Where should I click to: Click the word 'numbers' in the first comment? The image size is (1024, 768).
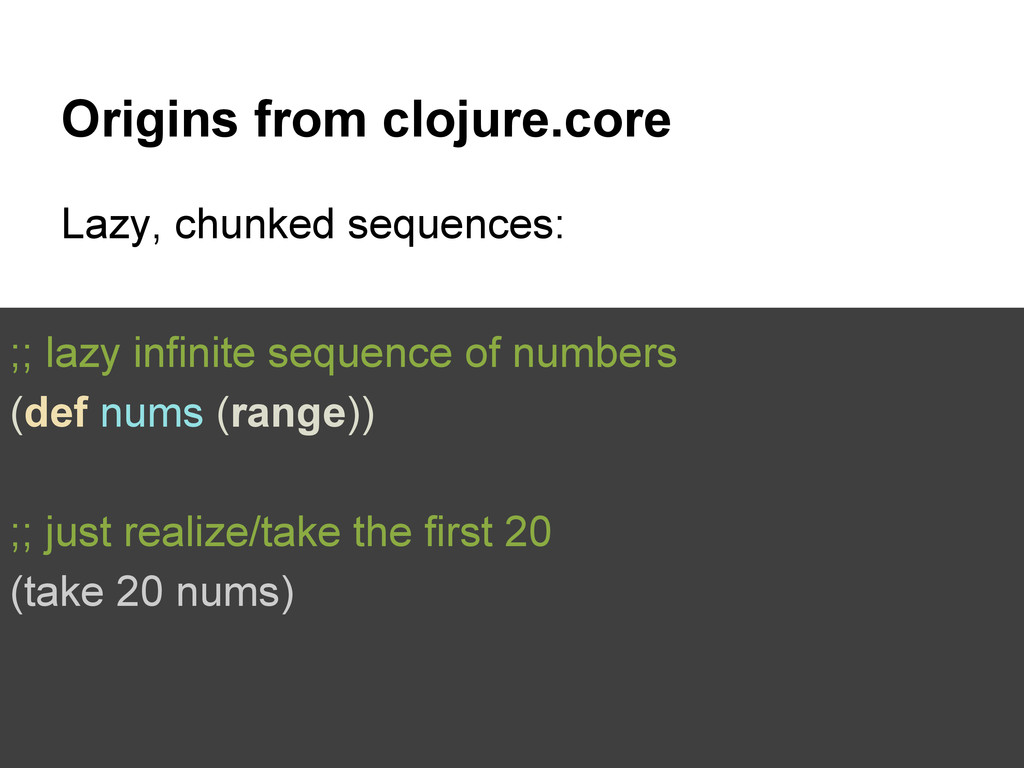[594, 353]
